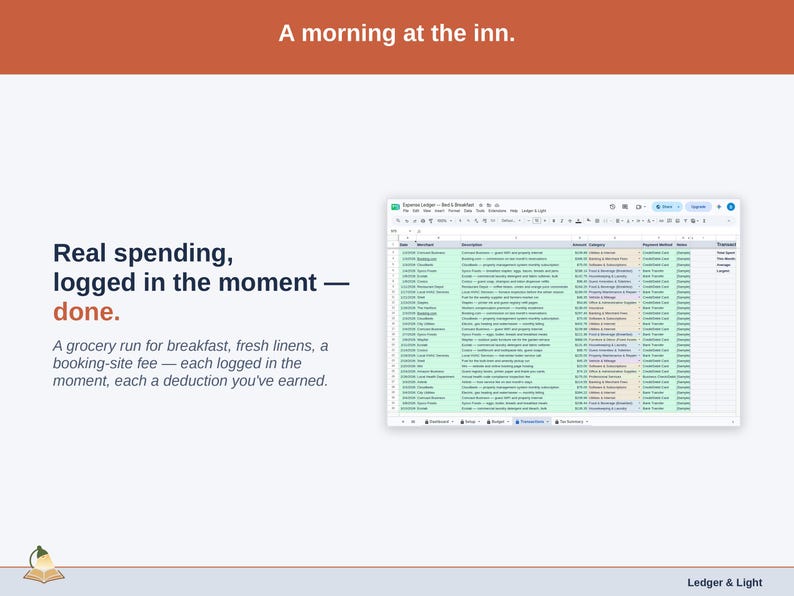Open the Insert menu
This screenshot has width=794, height=596.
click(440, 211)
